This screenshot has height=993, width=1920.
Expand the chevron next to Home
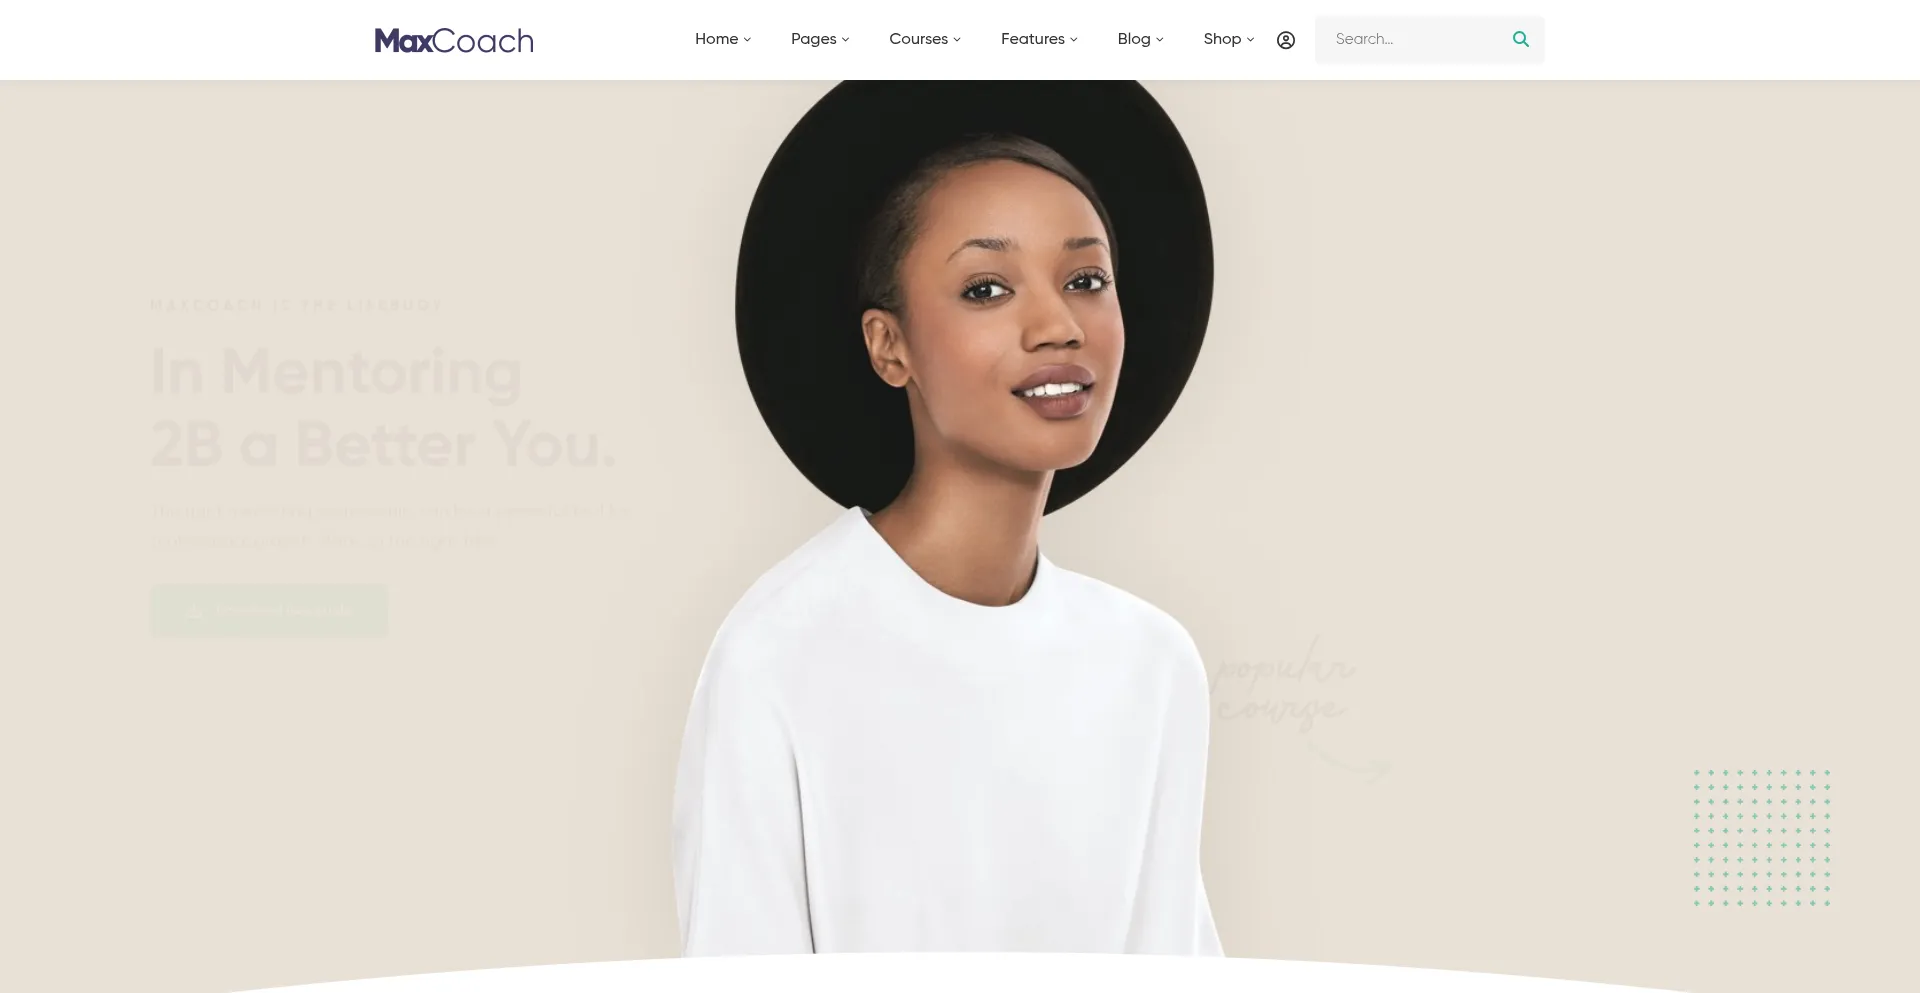747,40
